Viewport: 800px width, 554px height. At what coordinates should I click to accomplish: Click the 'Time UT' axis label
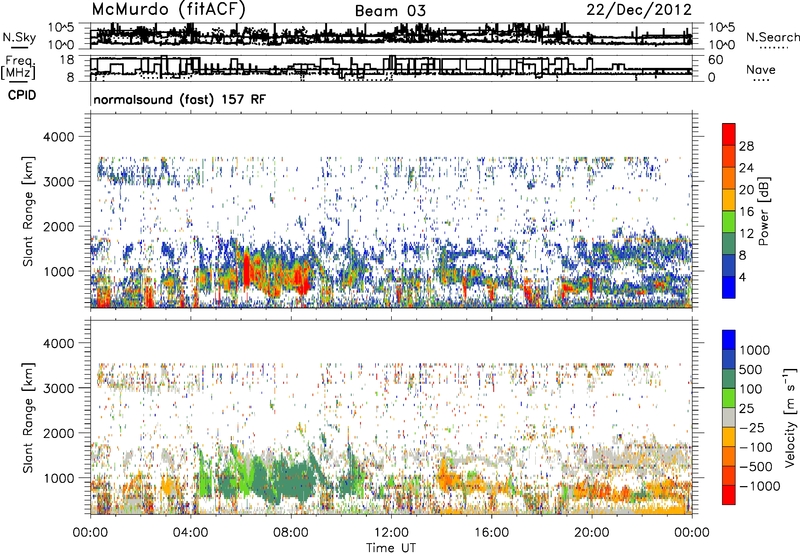click(x=391, y=547)
